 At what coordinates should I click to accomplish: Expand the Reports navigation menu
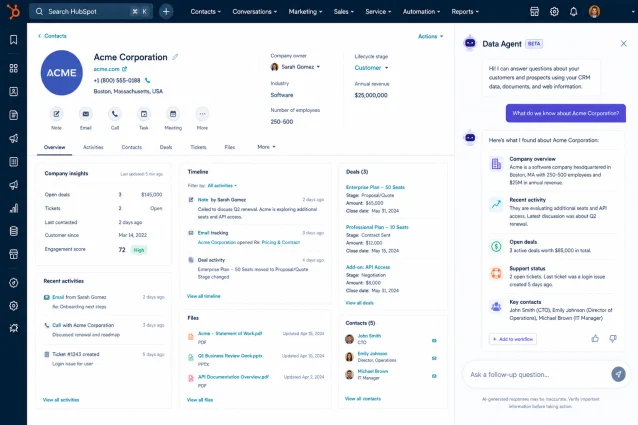465,11
